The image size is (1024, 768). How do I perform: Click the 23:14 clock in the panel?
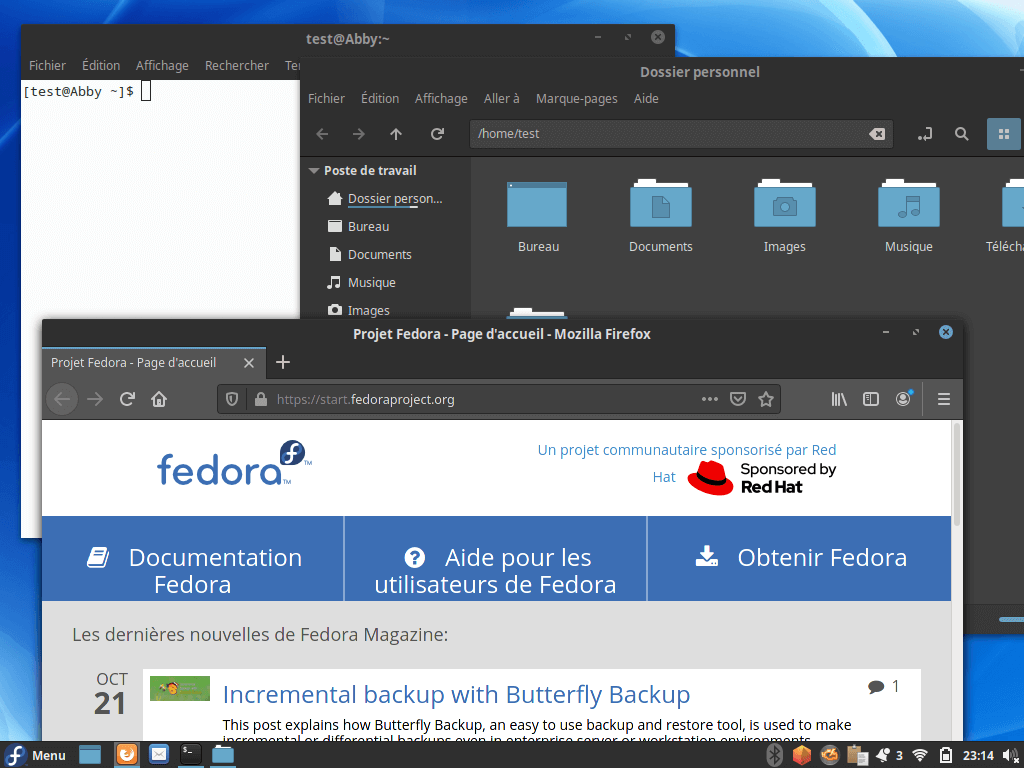978,756
